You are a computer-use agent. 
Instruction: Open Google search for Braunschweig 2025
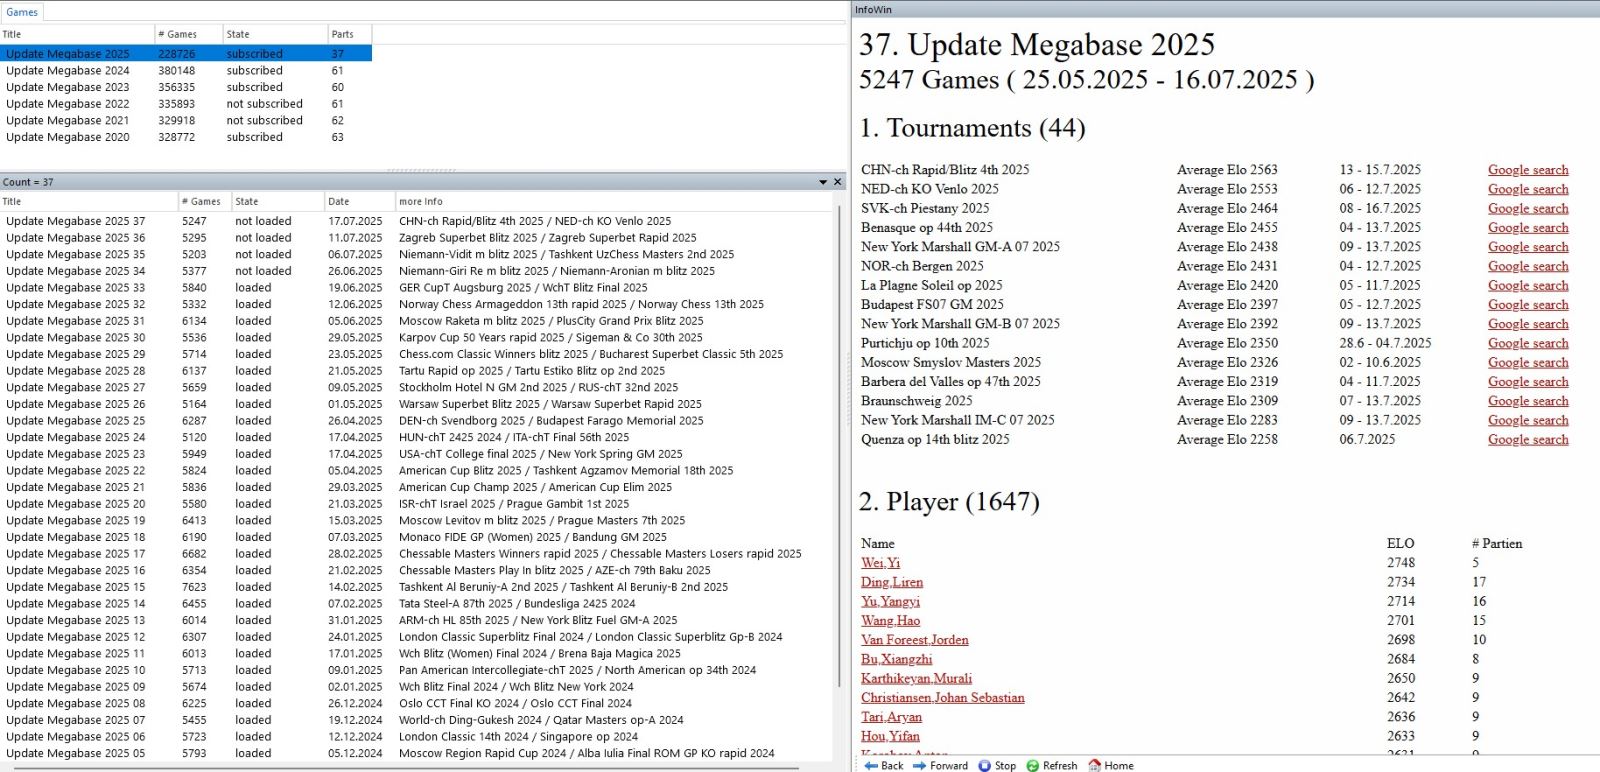tap(1528, 401)
